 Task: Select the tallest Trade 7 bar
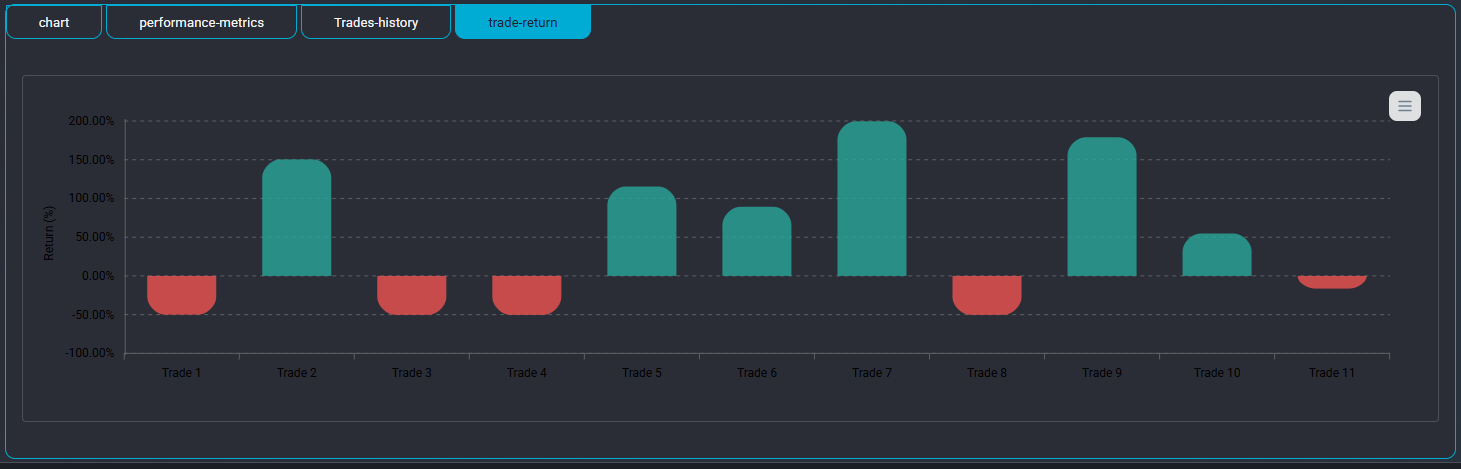[872, 199]
